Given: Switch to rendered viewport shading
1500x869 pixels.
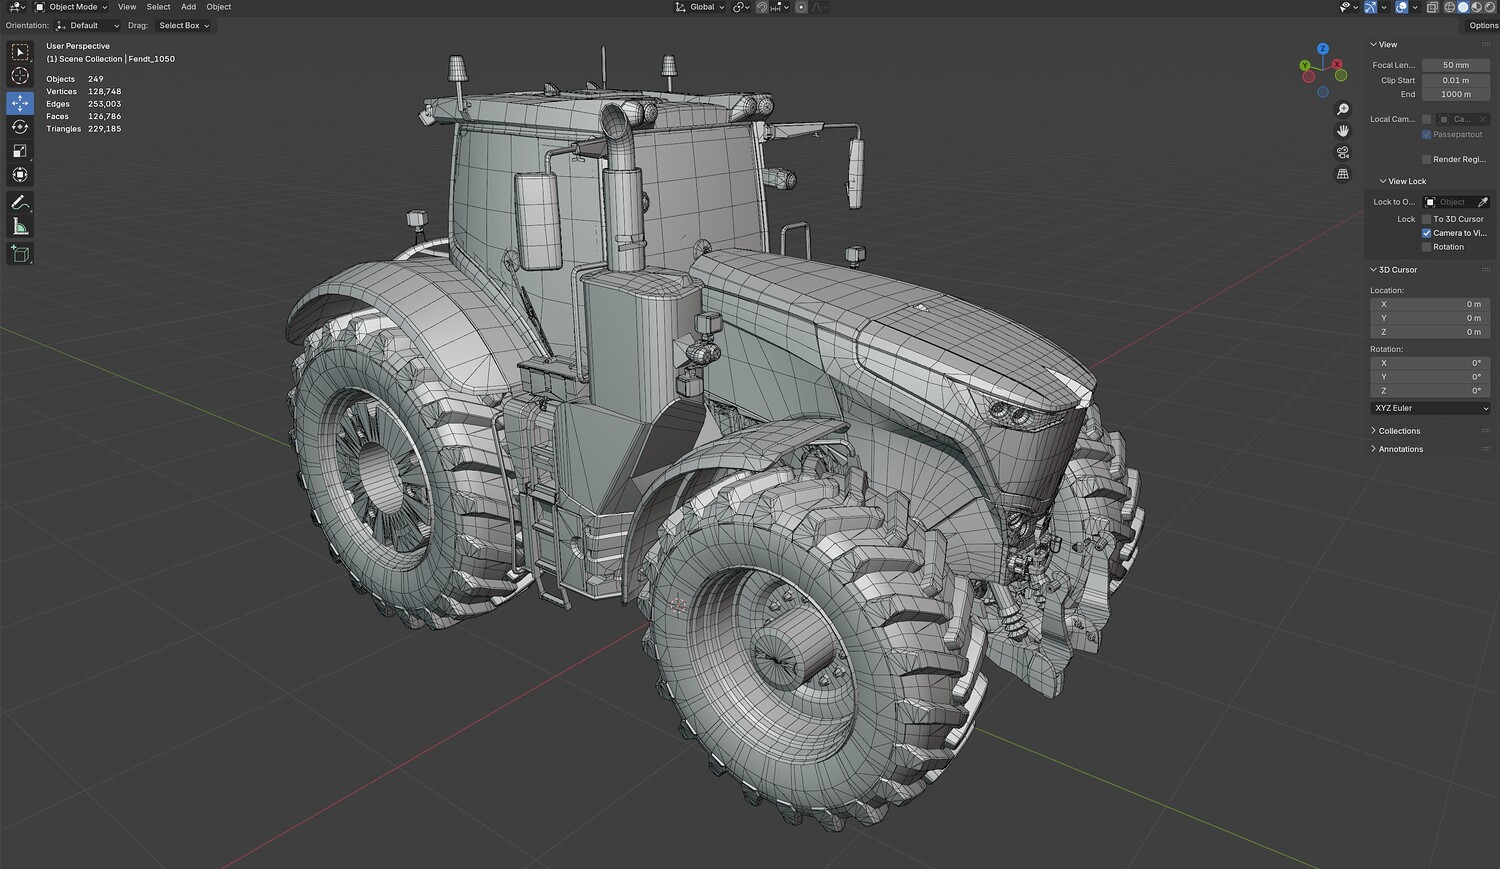Looking at the screenshot, I should point(1488,7).
